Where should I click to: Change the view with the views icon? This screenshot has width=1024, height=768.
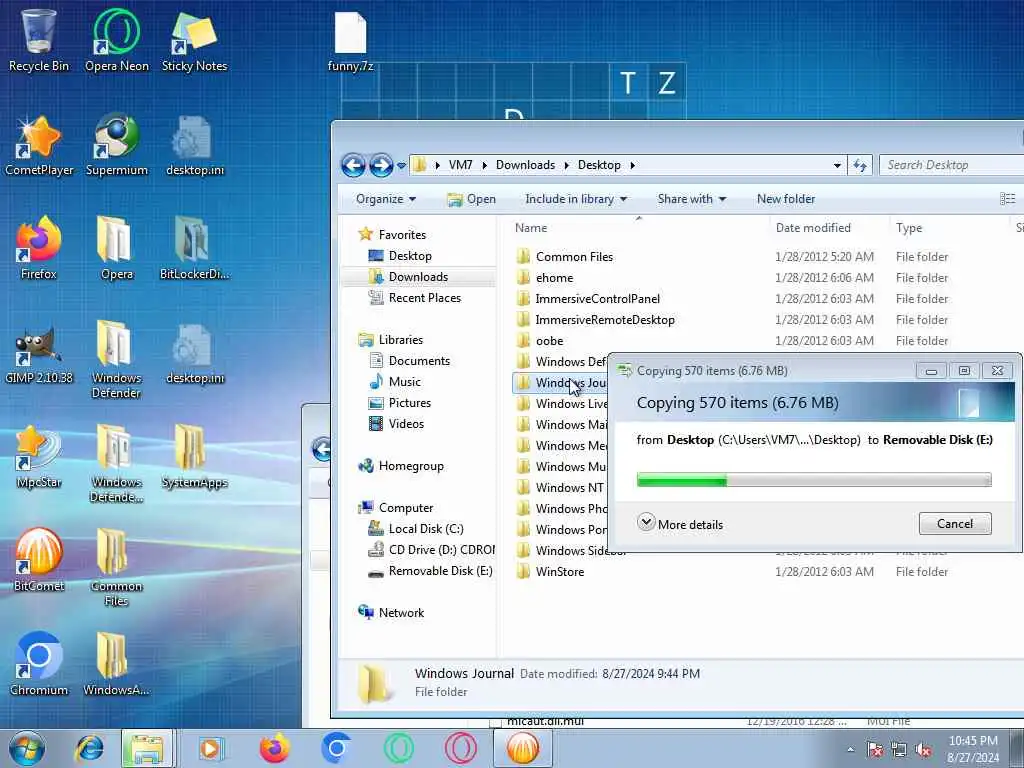click(x=1007, y=199)
